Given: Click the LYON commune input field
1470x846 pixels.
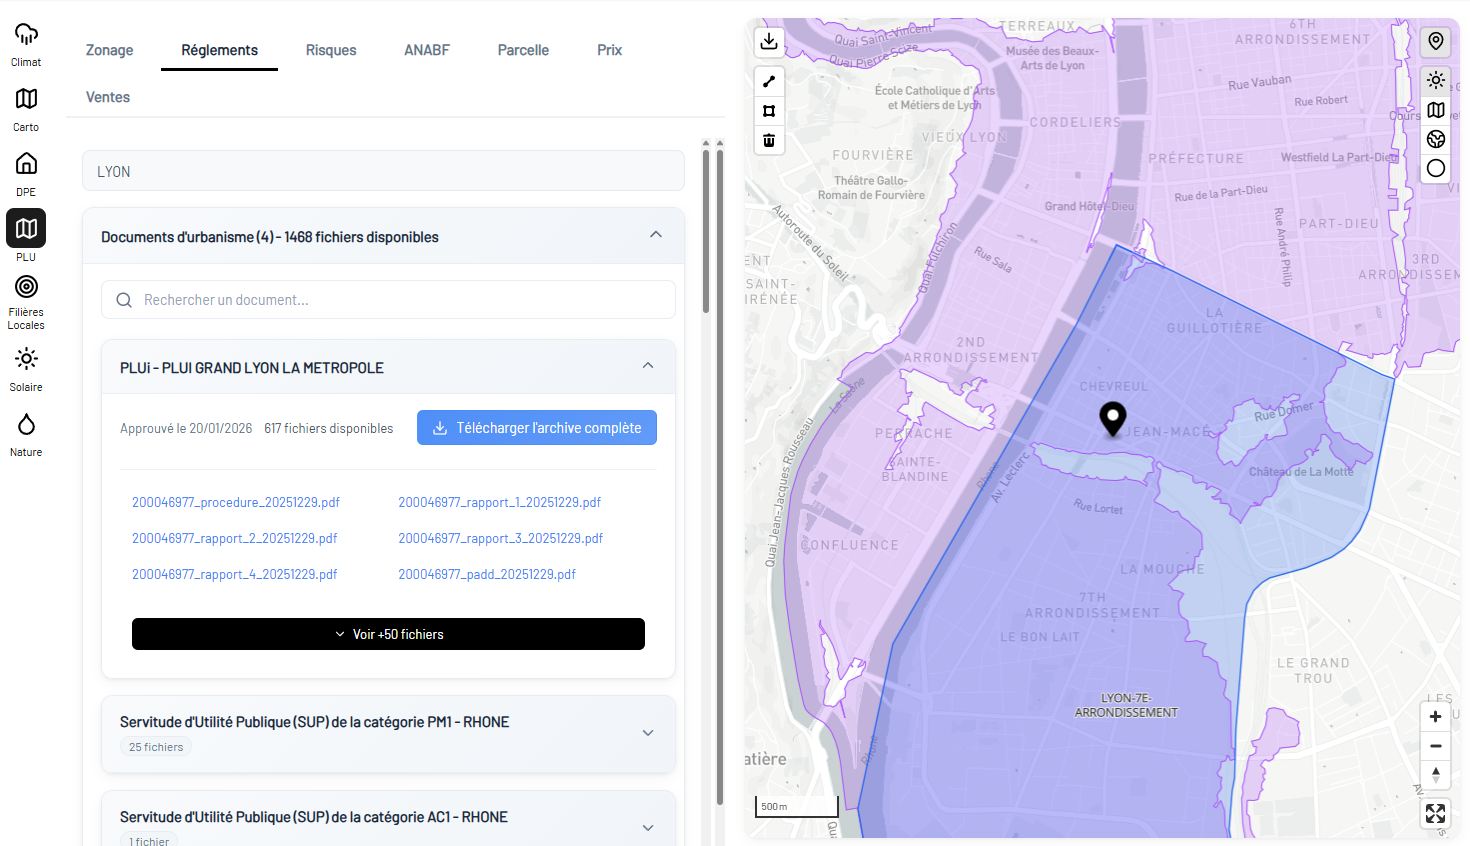Looking at the screenshot, I should pyautogui.click(x=383, y=171).
